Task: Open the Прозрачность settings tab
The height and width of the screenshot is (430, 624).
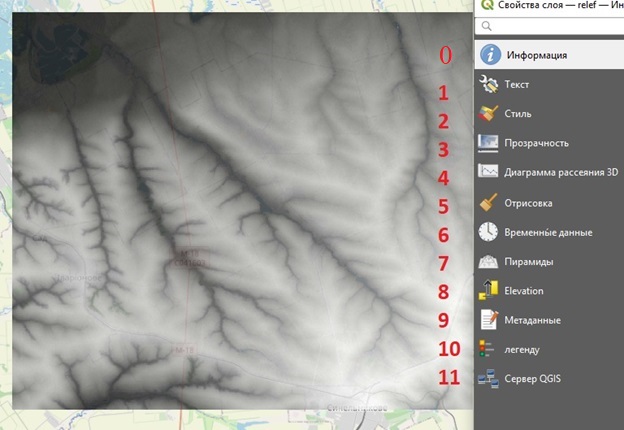Action: (549, 143)
